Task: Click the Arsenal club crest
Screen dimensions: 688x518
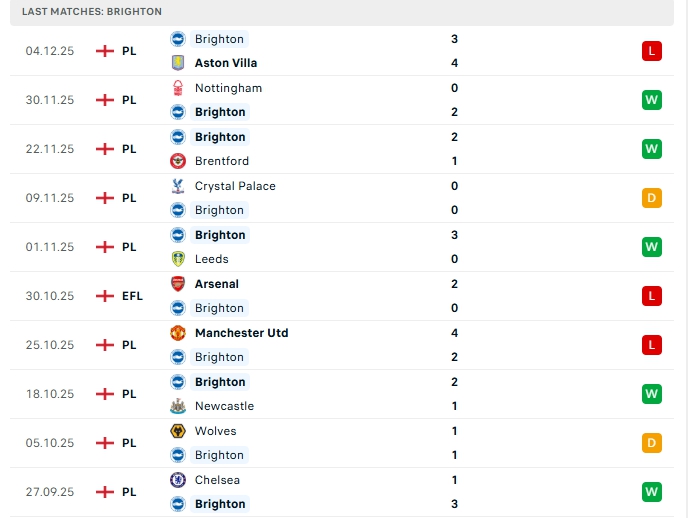Action: point(178,284)
